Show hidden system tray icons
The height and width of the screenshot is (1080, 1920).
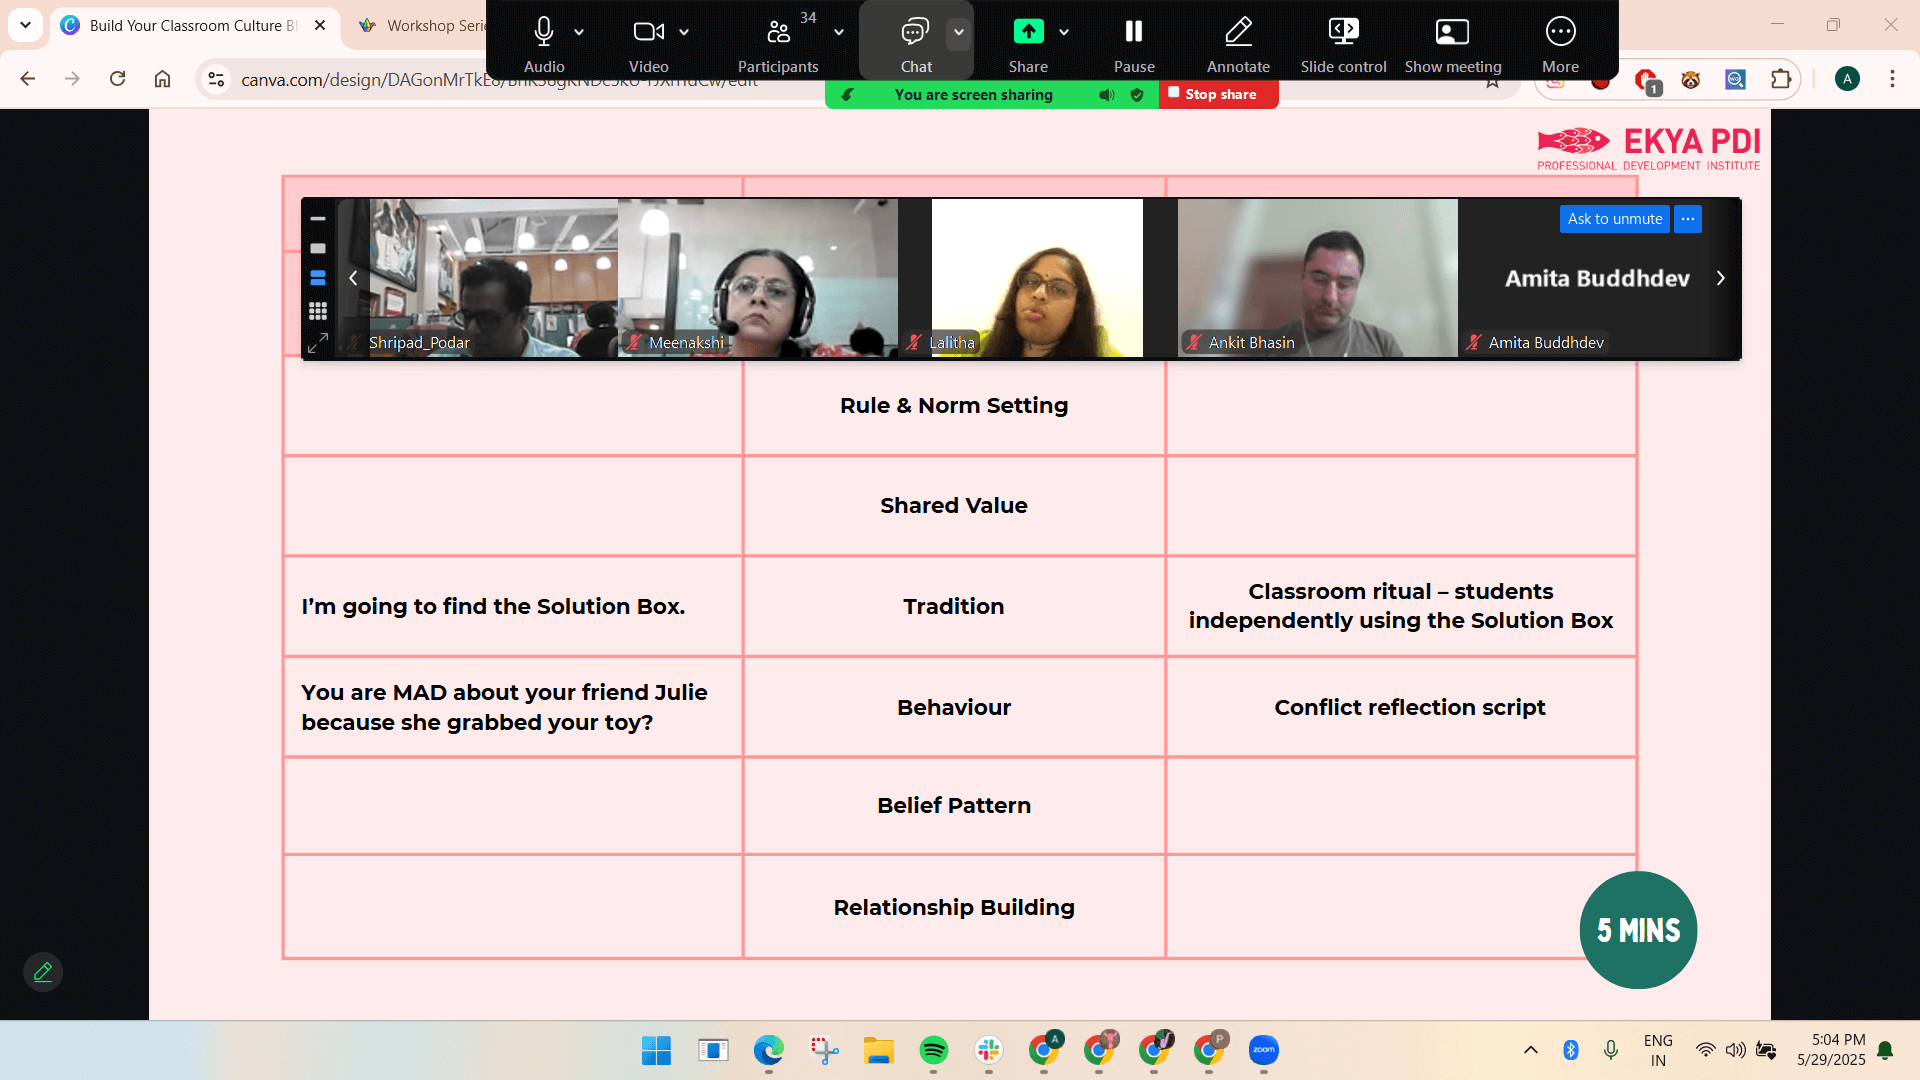click(x=1530, y=1050)
